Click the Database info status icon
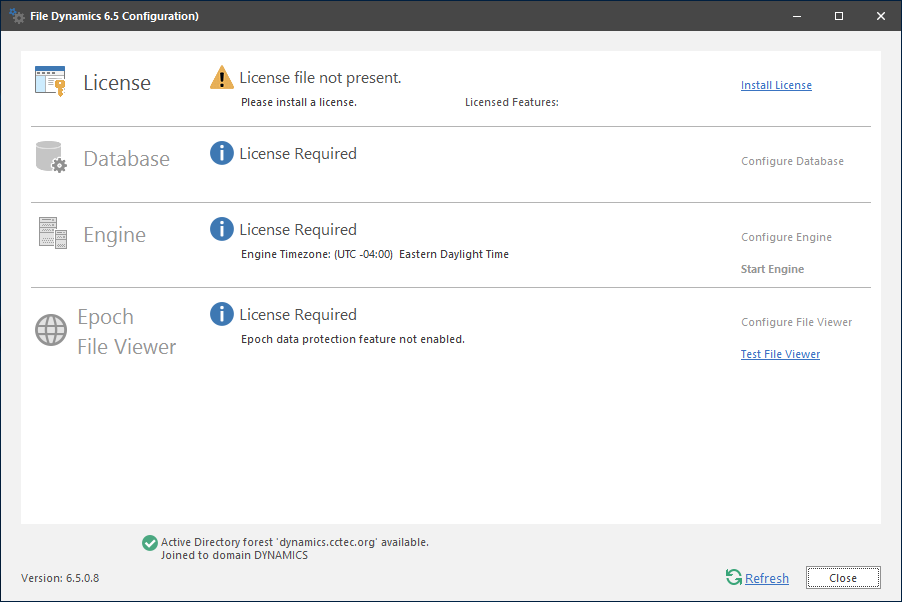Viewport: 902px width, 602px height. click(222, 154)
